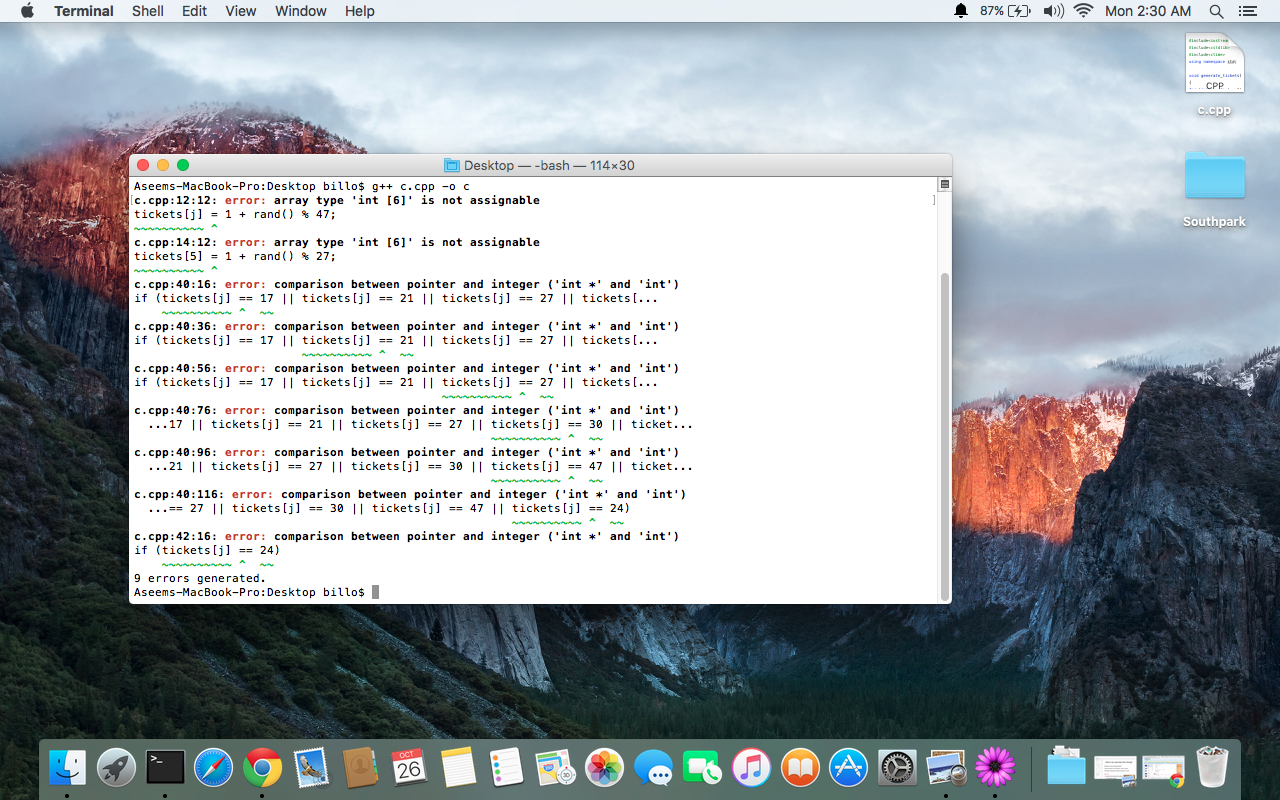Open Calendar from the Dock

[409, 768]
